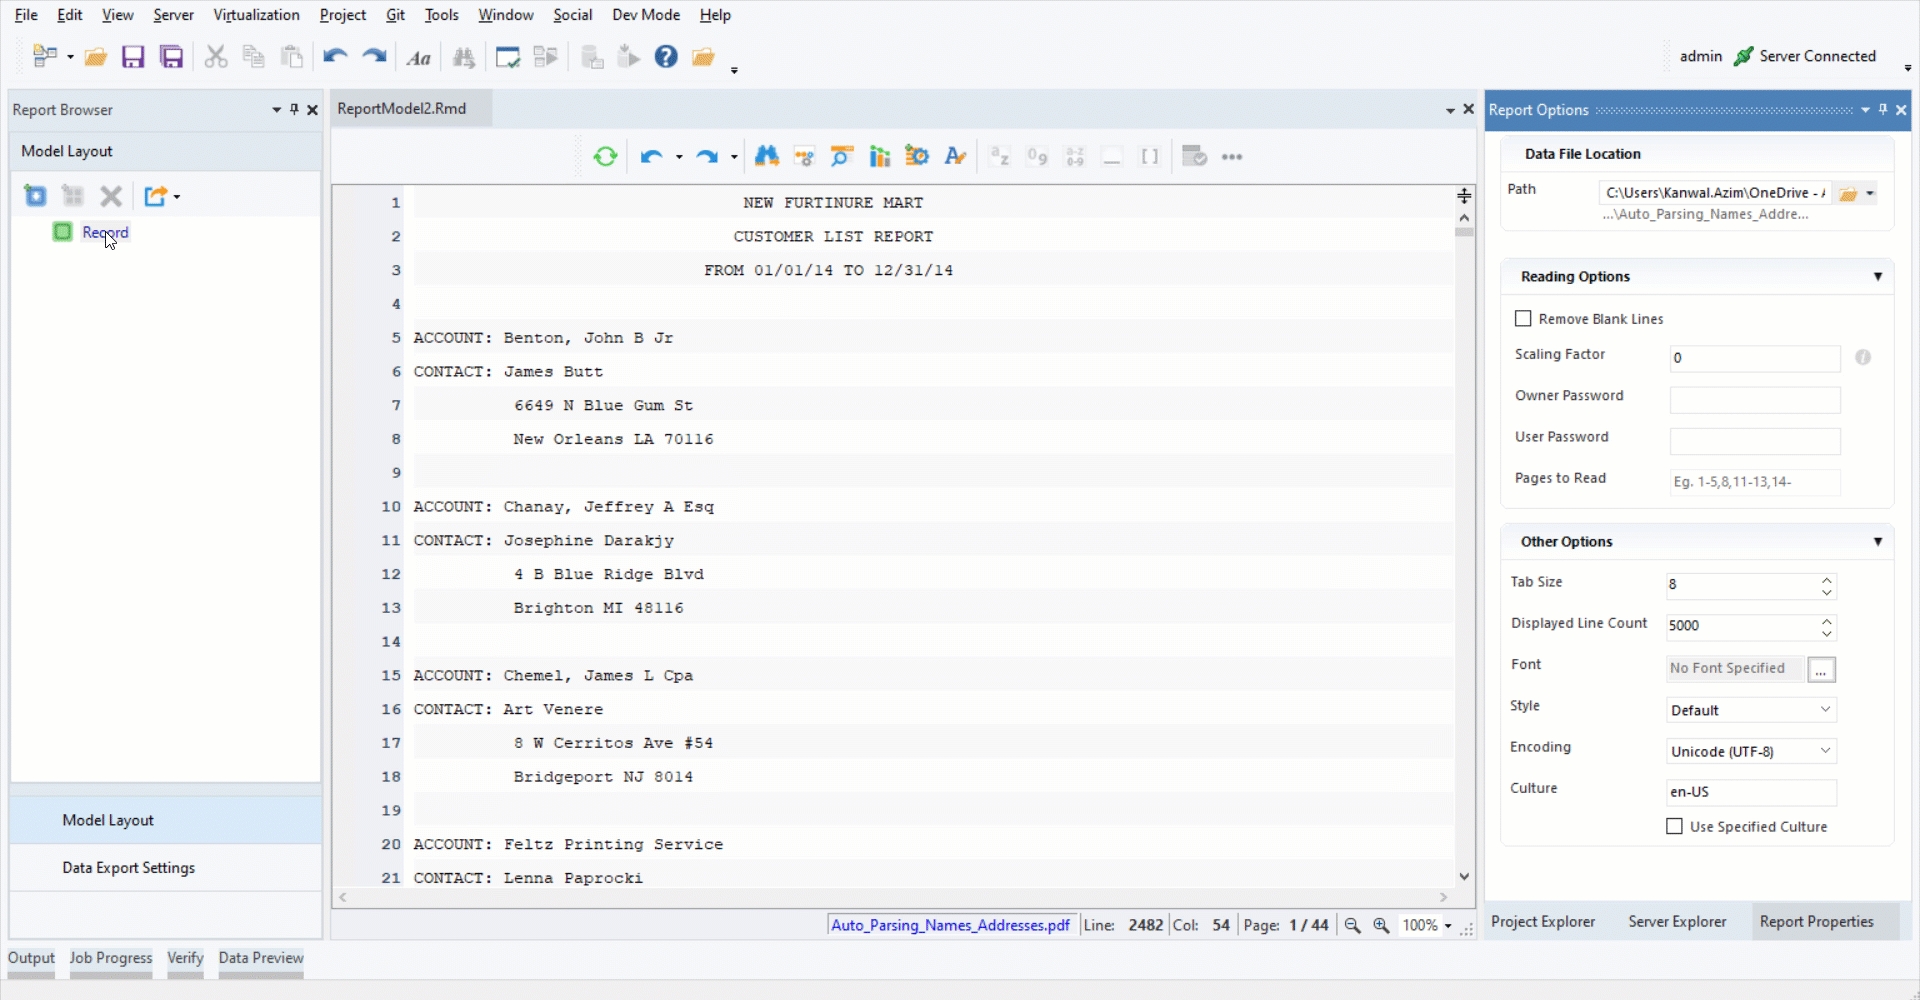Click the binoculars find icon in report toolbar
This screenshot has width=1920, height=1000.
coord(767,156)
